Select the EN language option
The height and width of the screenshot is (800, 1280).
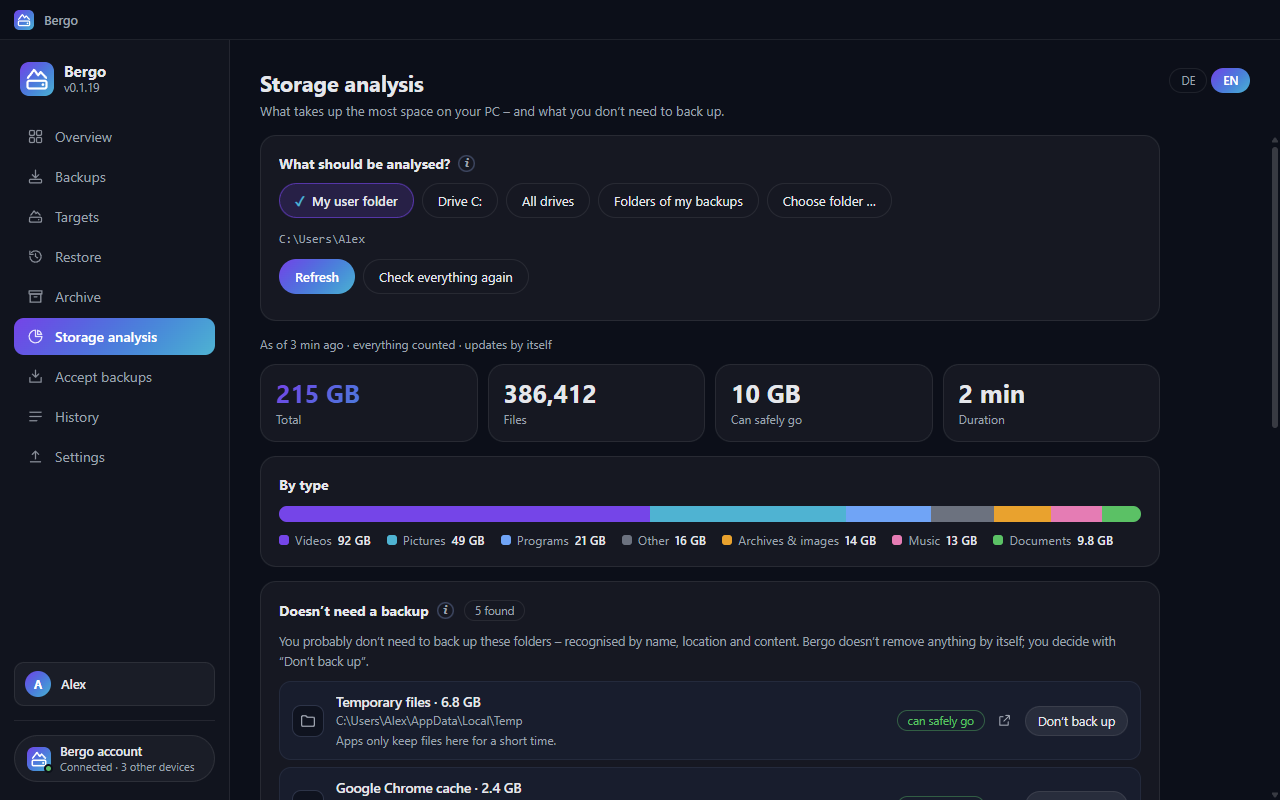click(1230, 81)
